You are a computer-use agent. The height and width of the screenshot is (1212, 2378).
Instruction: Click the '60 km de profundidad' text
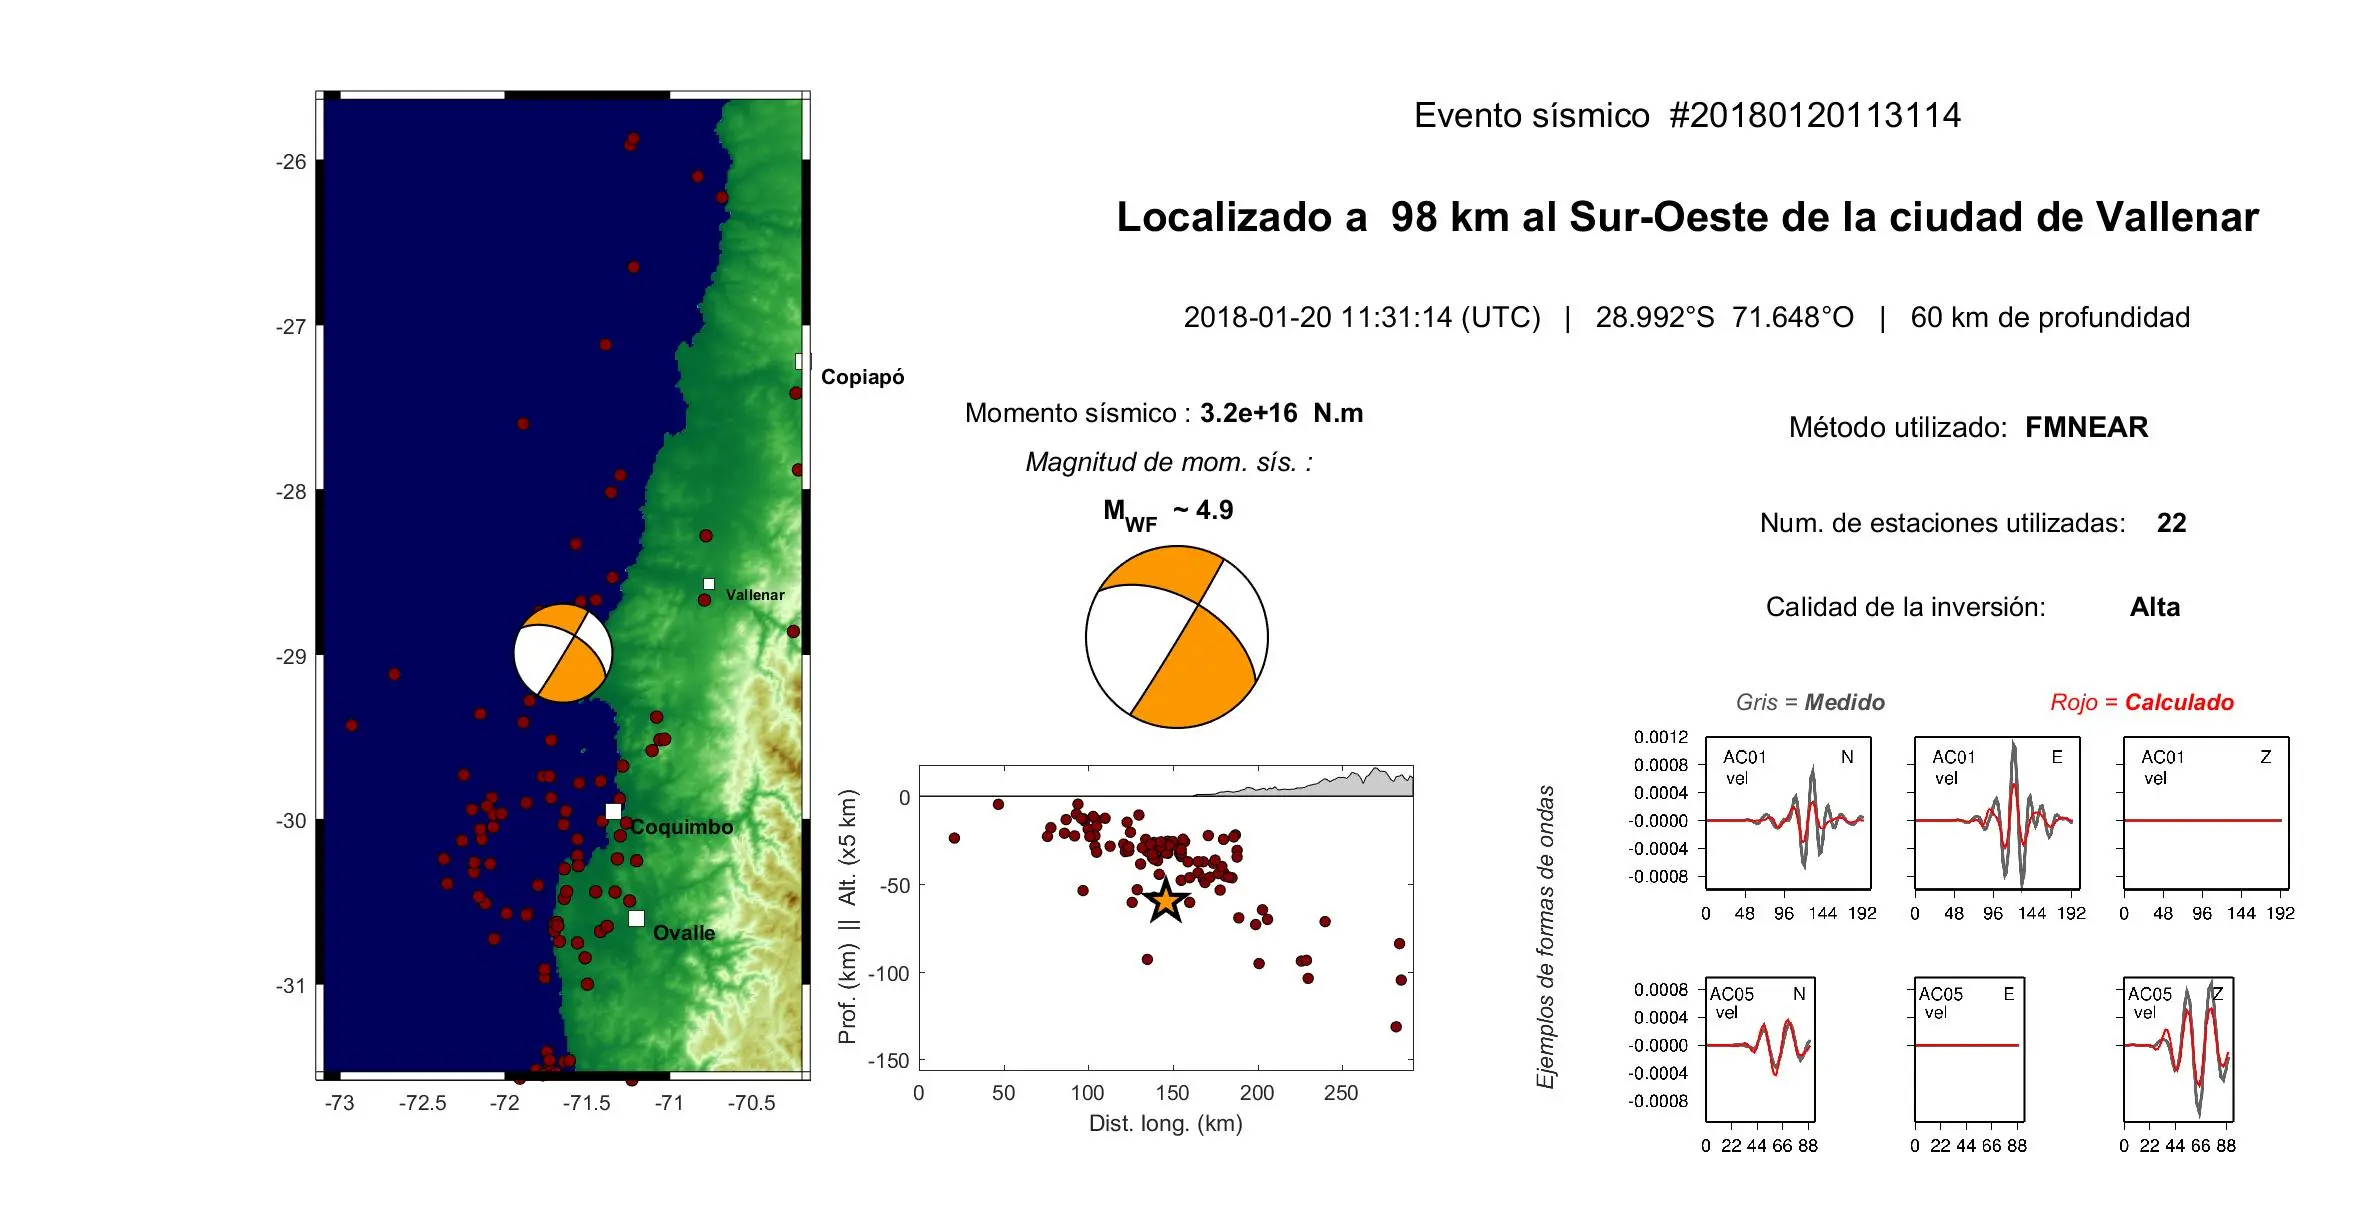pos(2050,317)
